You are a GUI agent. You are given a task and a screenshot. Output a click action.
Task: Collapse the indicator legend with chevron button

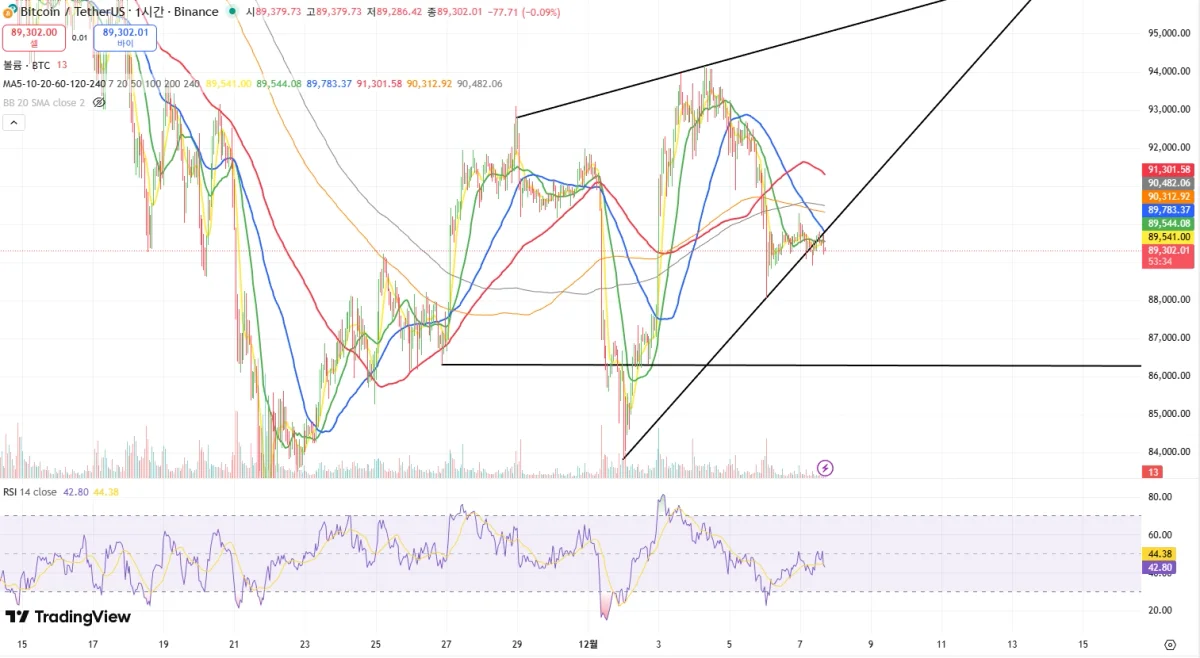[14, 122]
